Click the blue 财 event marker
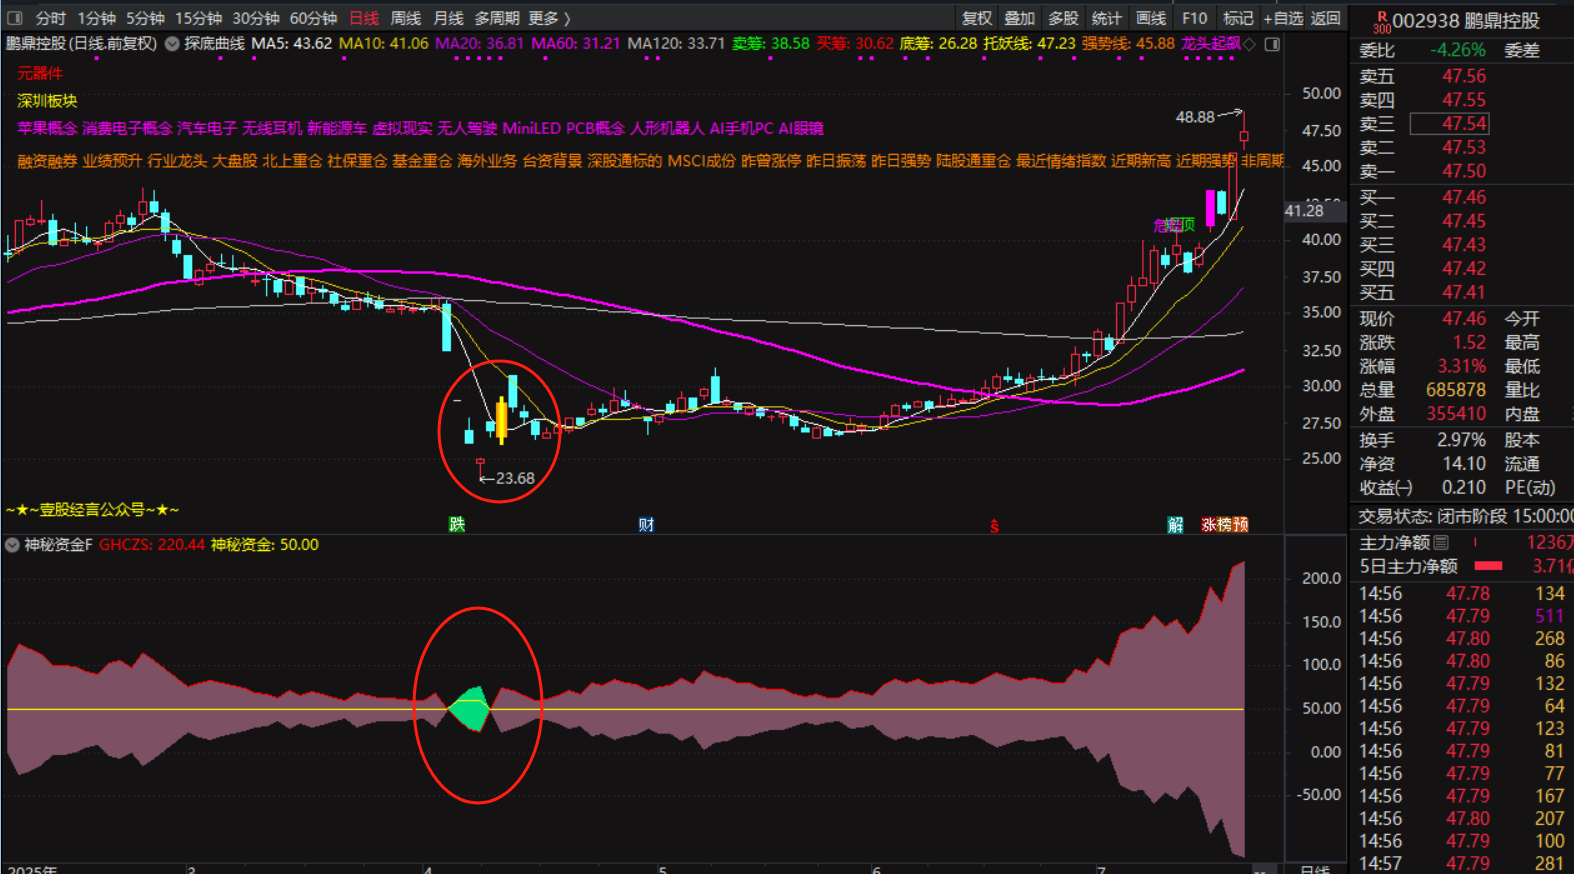This screenshot has width=1574, height=874. tap(646, 525)
